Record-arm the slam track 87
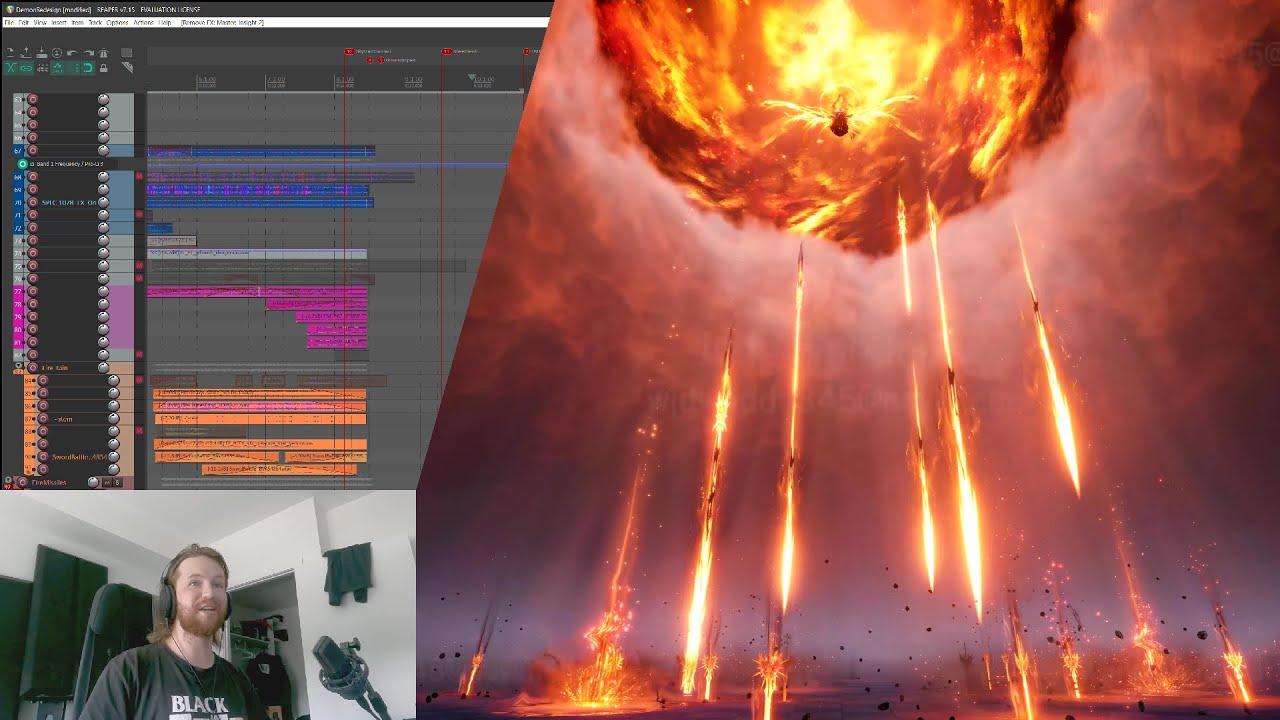This screenshot has height=720, width=1280. [x=43, y=419]
